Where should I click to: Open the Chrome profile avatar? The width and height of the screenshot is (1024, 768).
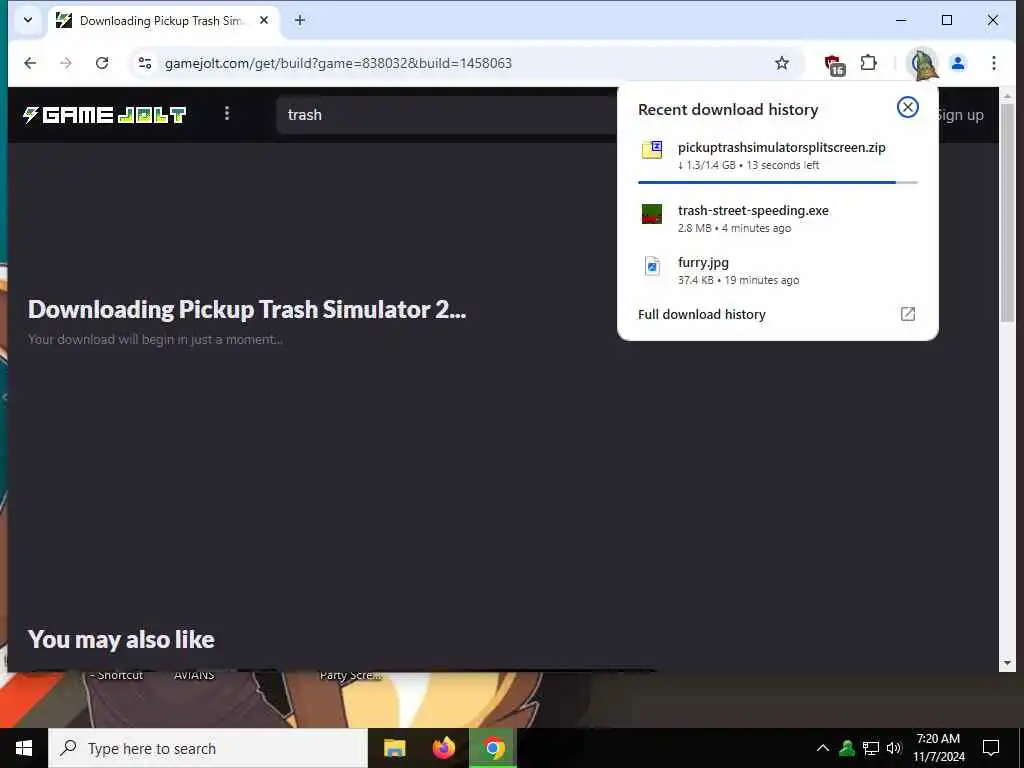[x=958, y=63]
